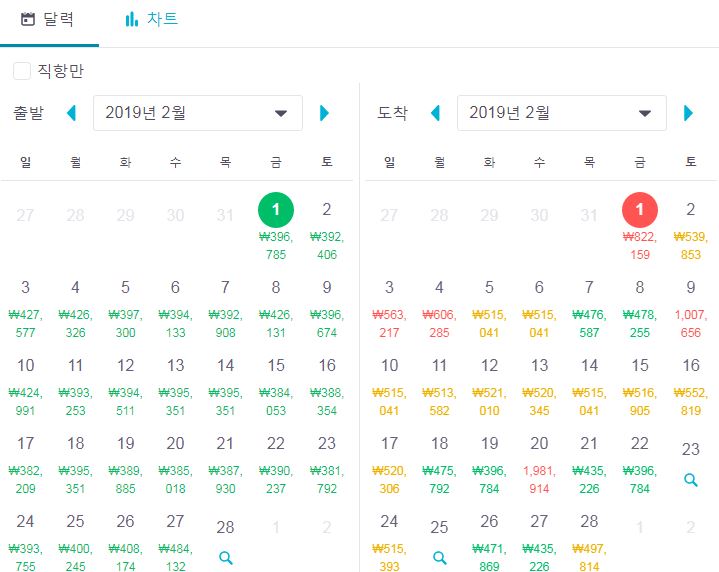Select departure date 24 priced ₩393,755
The height and width of the screenshot is (572, 719).
[25, 542]
